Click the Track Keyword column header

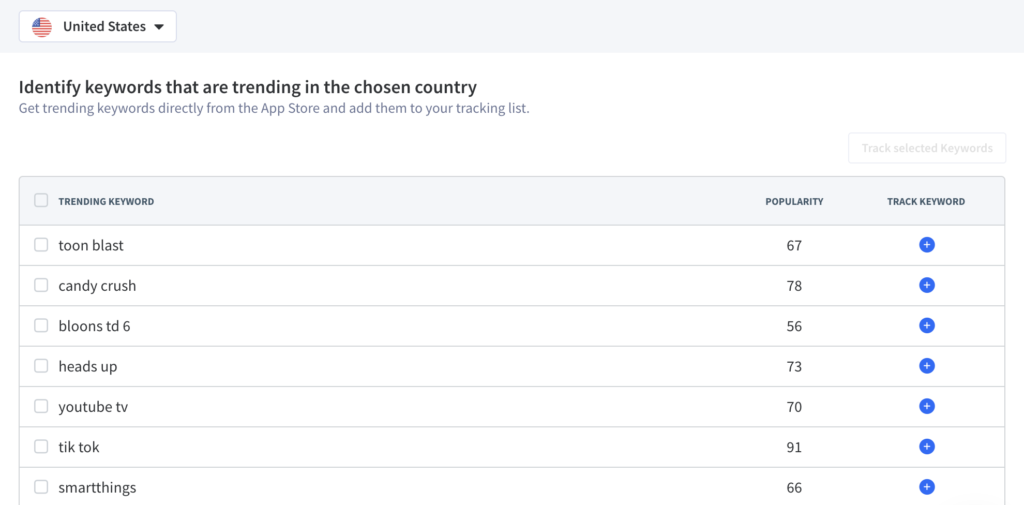[x=926, y=201]
